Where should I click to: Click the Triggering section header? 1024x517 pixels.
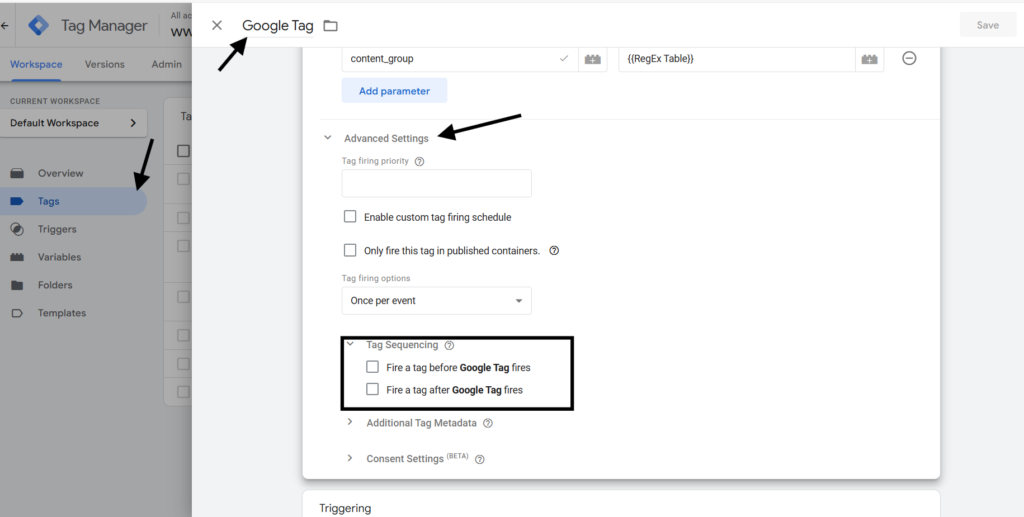[x=345, y=508]
